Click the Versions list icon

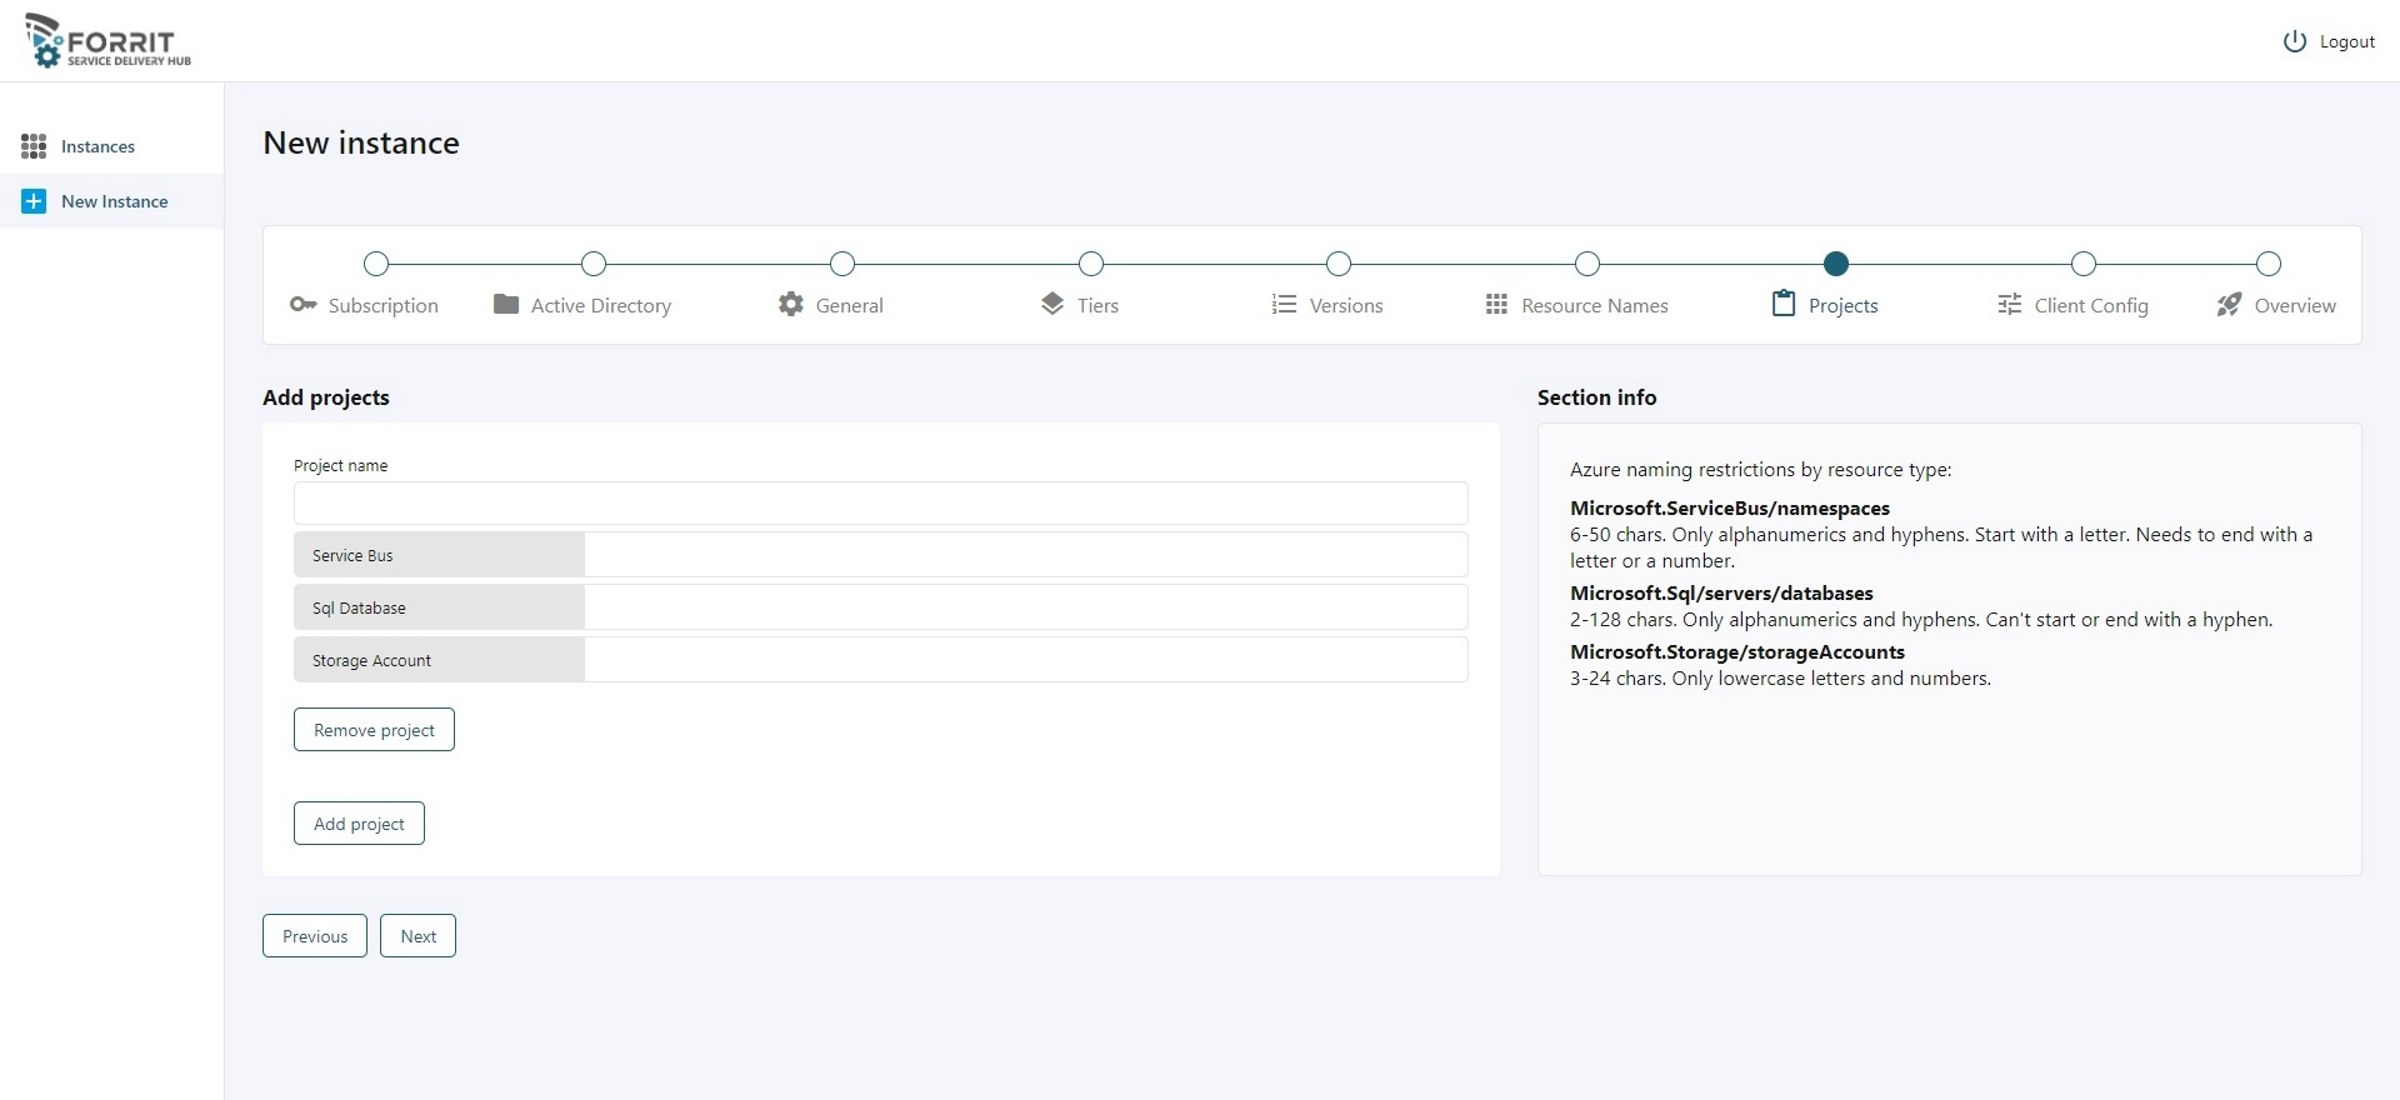coord(1284,304)
